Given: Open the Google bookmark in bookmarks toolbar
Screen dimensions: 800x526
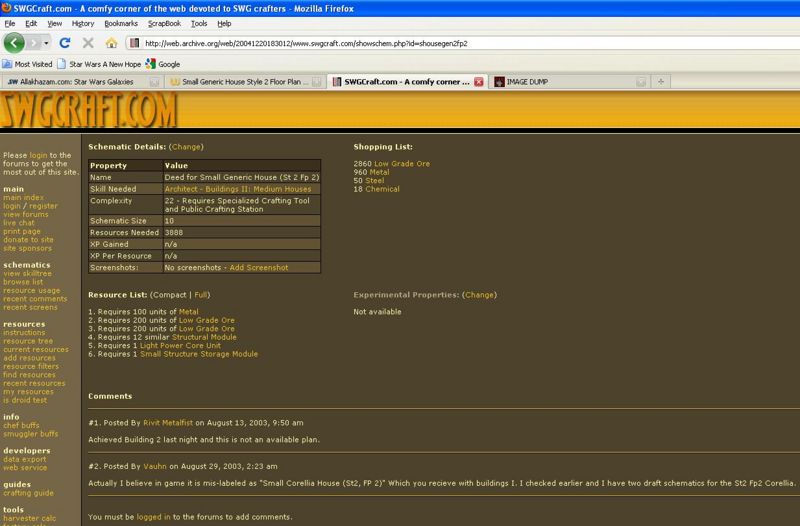Looking at the screenshot, I should click(x=167, y=63).
